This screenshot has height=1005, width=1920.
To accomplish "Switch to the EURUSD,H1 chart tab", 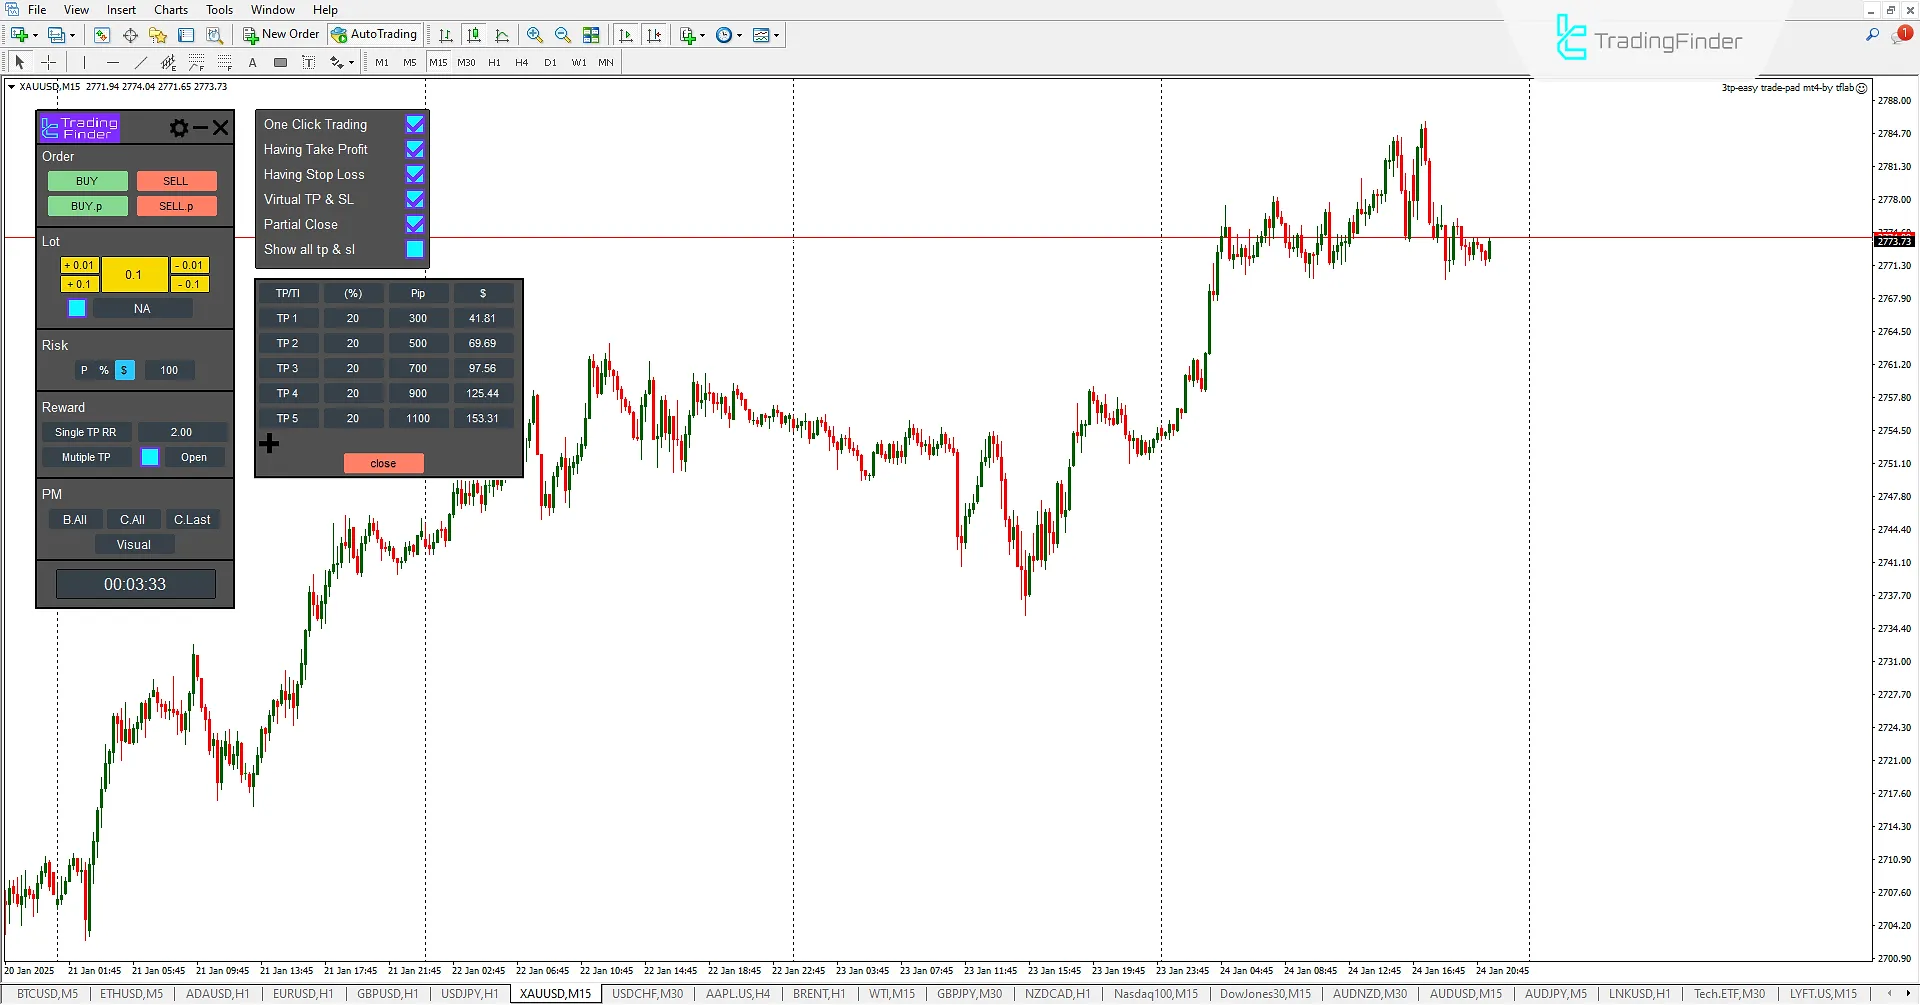I will click(x=303, y=994).
